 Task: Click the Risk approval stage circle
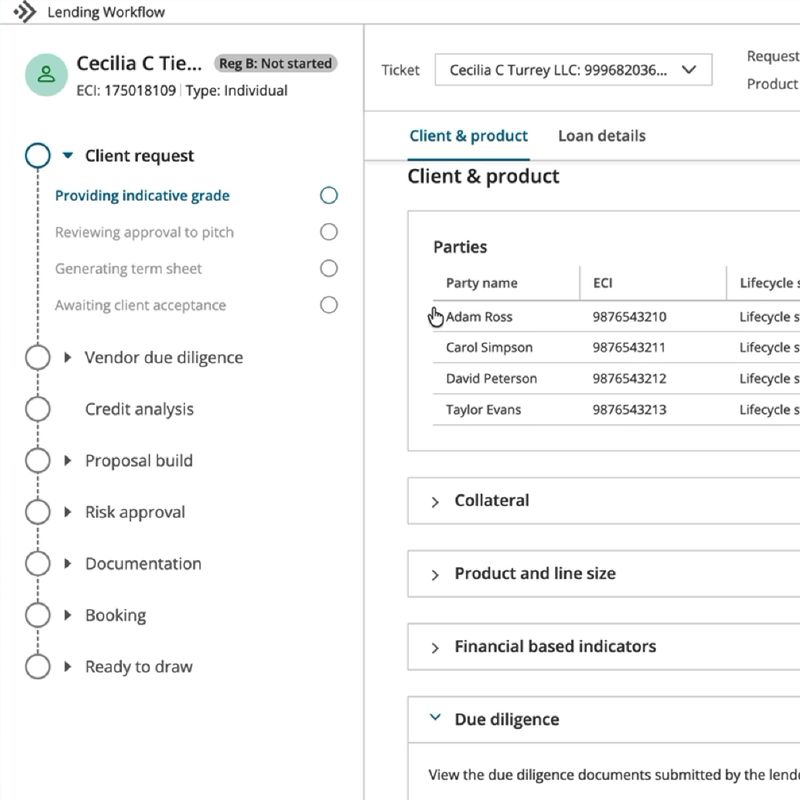point(38,512)
